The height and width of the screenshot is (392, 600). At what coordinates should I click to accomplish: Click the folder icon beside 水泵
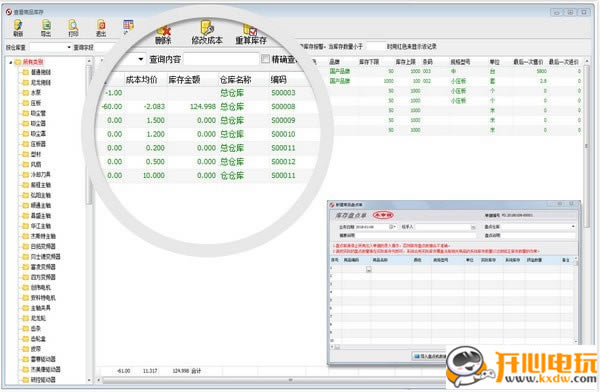(26, 93)
